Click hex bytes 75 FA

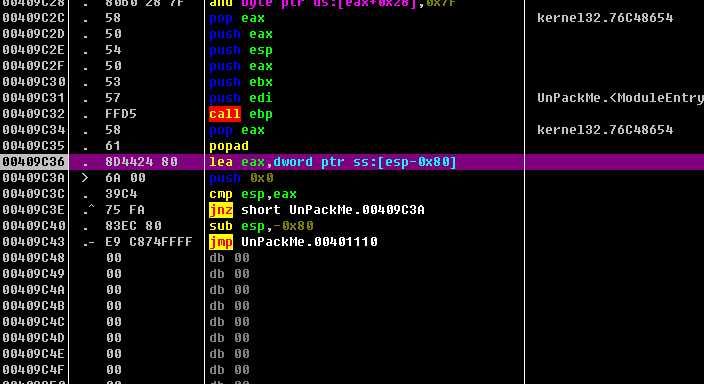pyautogui.click(x=125, y=210)
